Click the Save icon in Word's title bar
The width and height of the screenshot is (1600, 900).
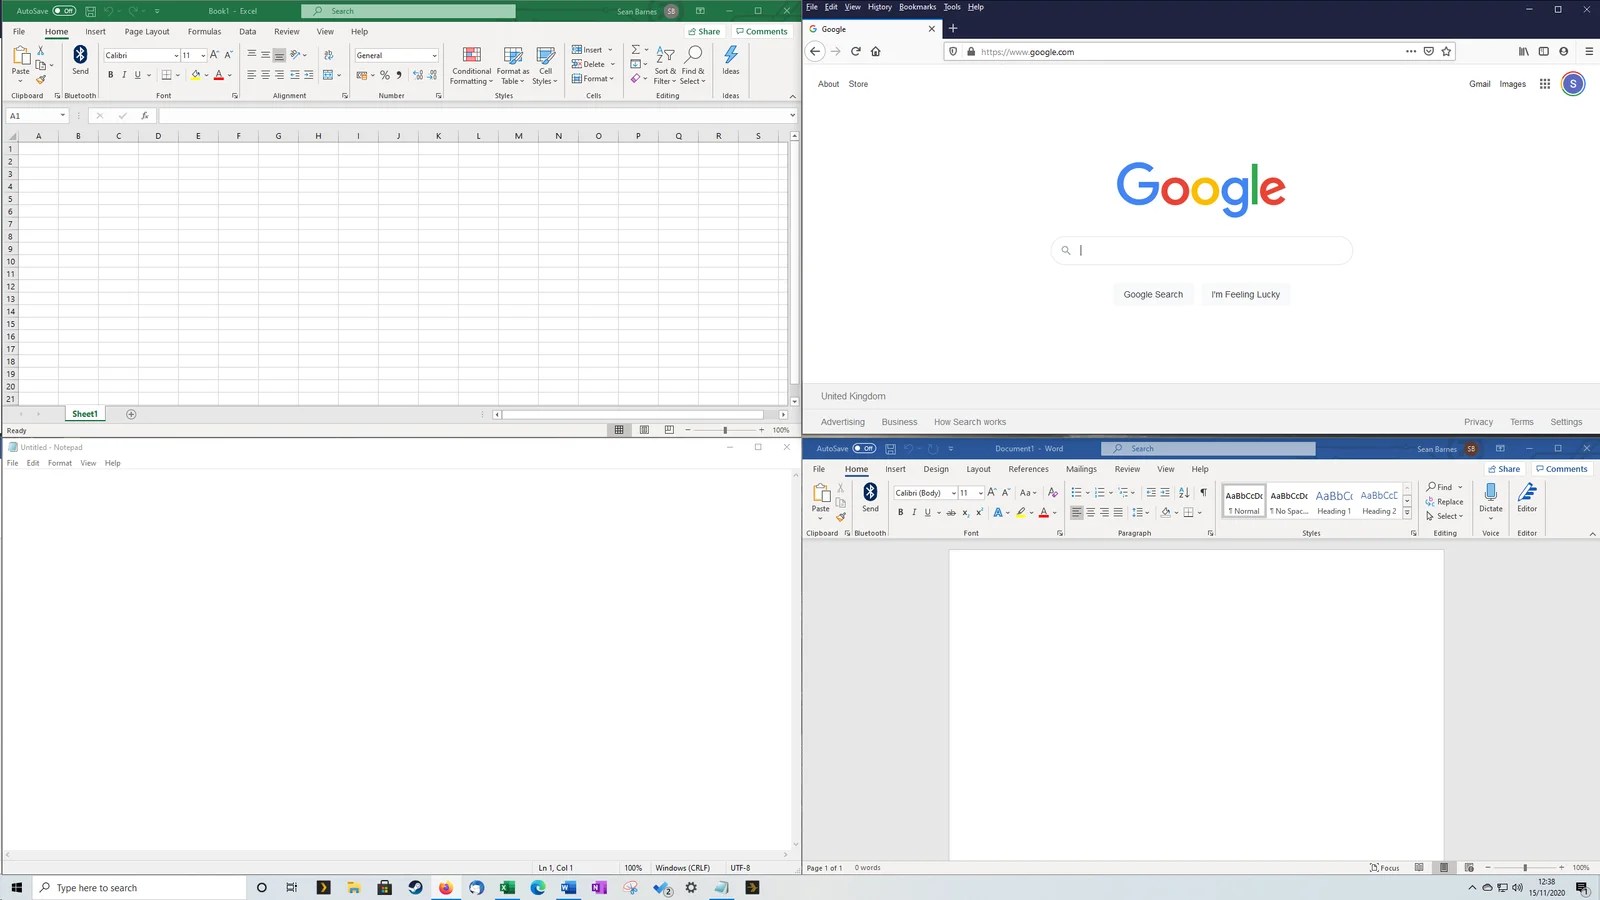click(x=890, y=449)
